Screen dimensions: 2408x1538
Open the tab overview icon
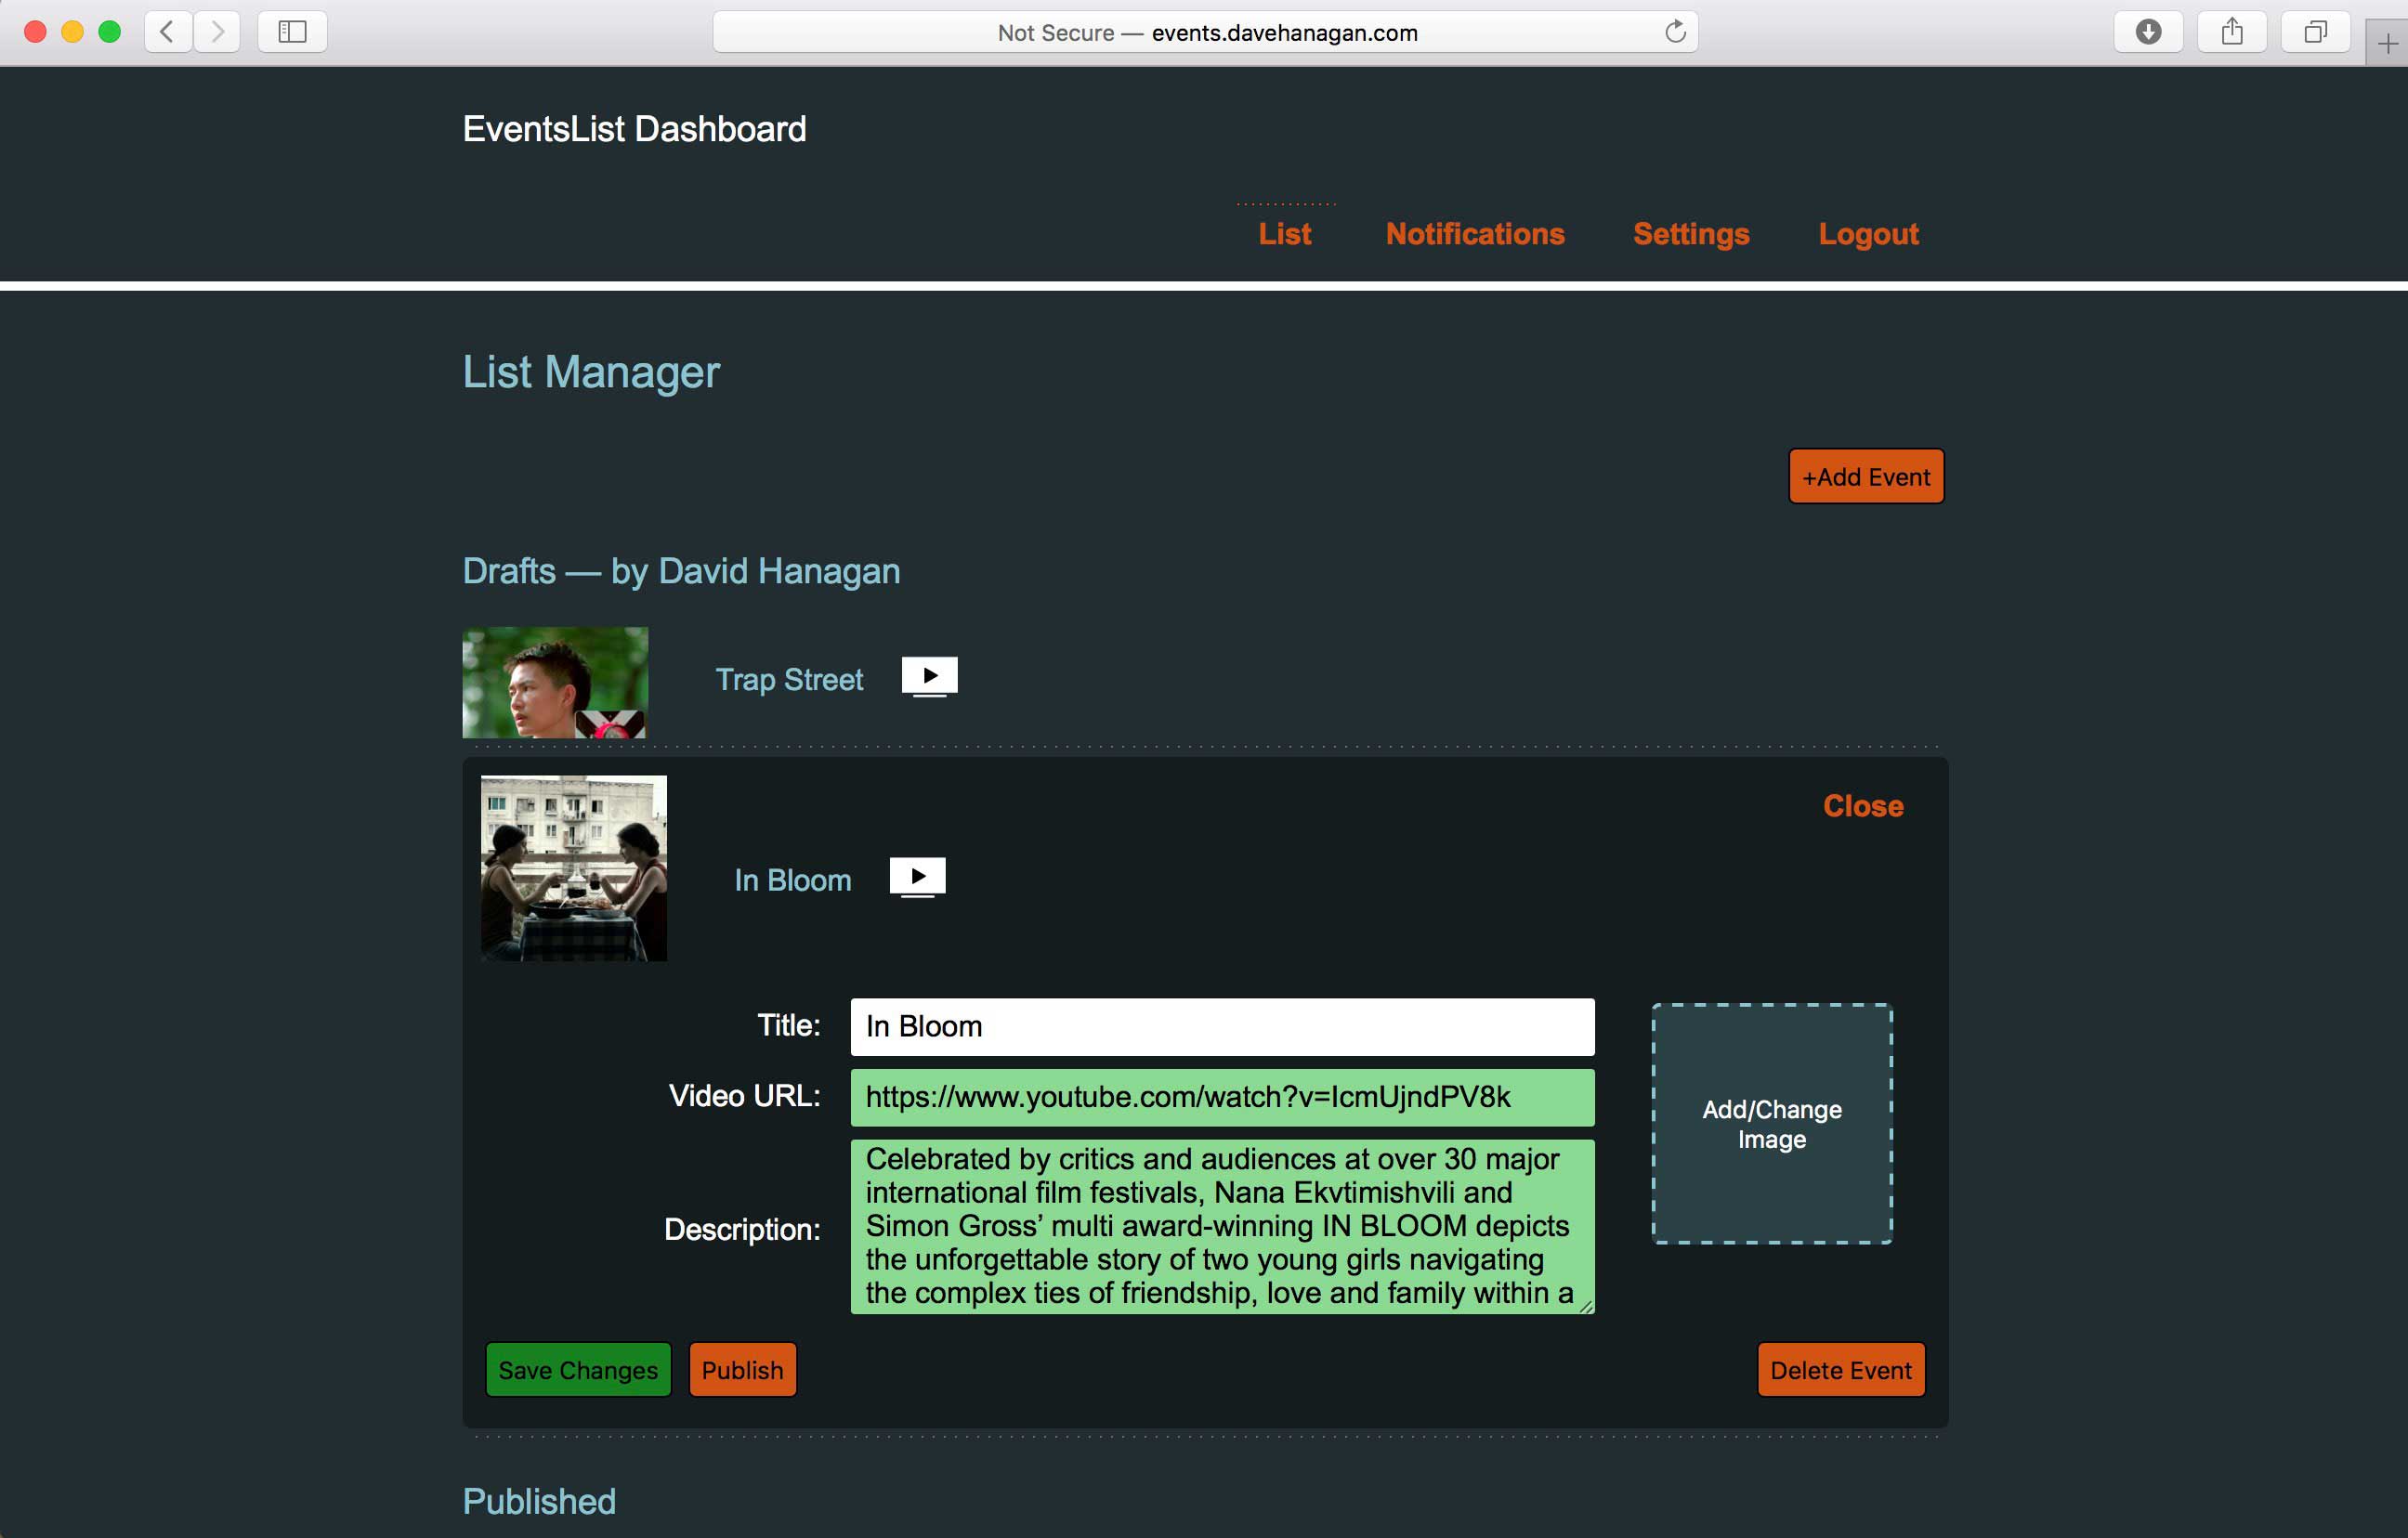click(2316, 31)
